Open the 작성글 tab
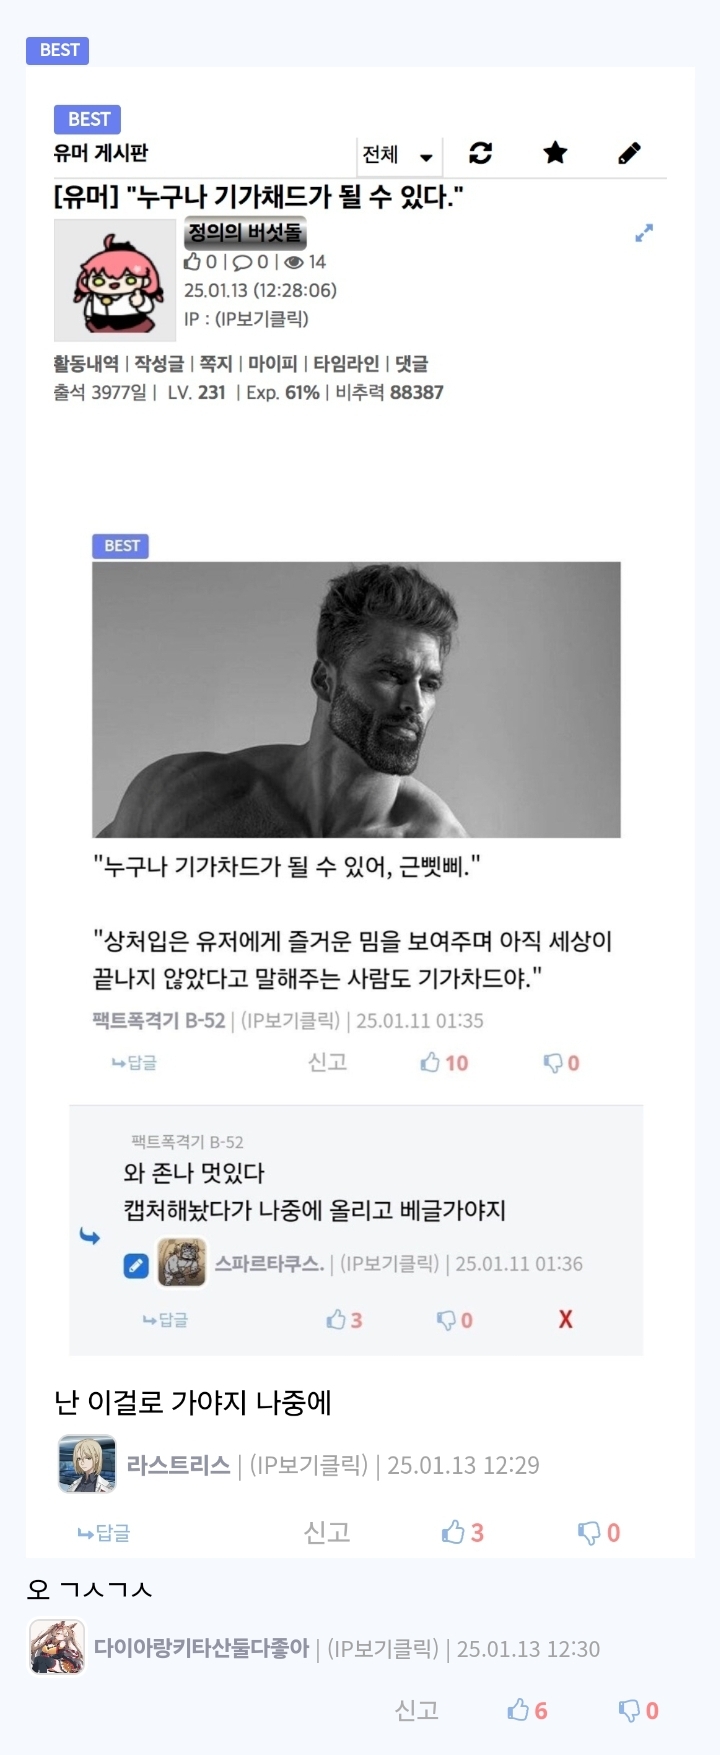This screenshot has width=720, height=1755. [x=159, y=363]
